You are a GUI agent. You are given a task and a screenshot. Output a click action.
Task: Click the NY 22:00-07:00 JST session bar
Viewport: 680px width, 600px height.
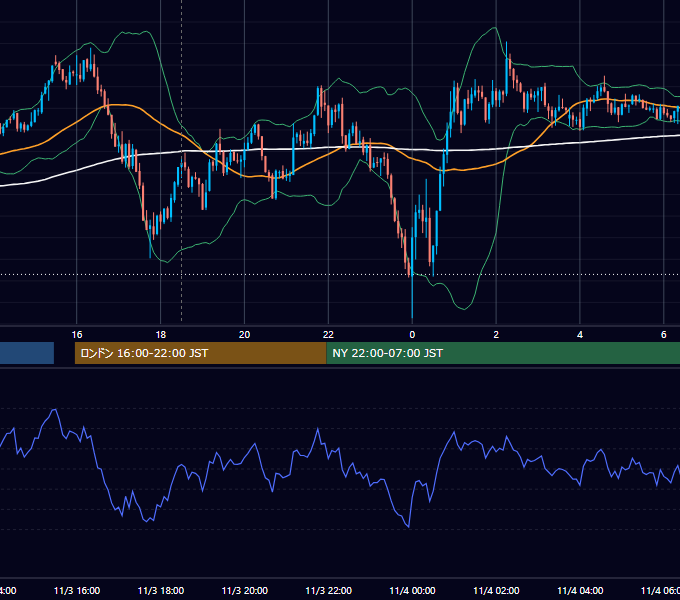(x=503, y=353)
